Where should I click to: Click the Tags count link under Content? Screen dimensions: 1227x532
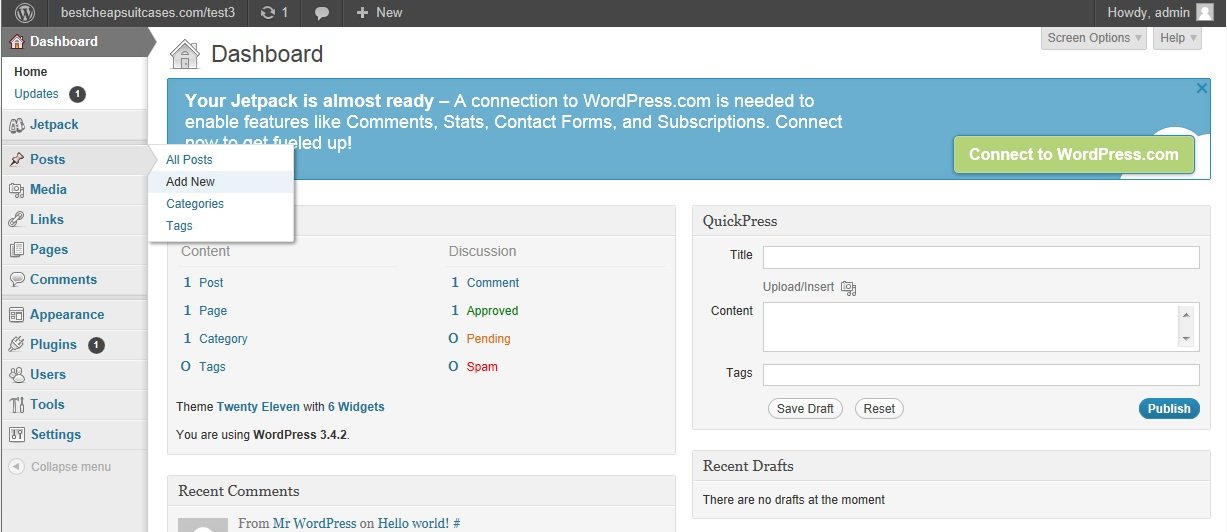point(212,367)
